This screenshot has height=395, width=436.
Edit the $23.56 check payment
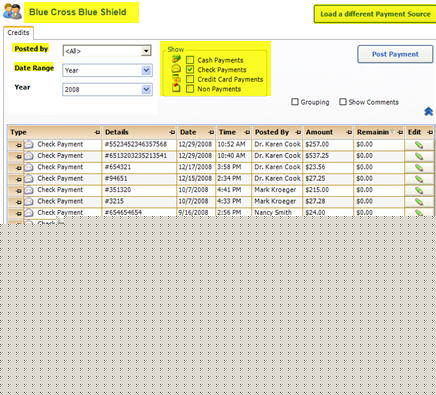click(x=419, y=167)
